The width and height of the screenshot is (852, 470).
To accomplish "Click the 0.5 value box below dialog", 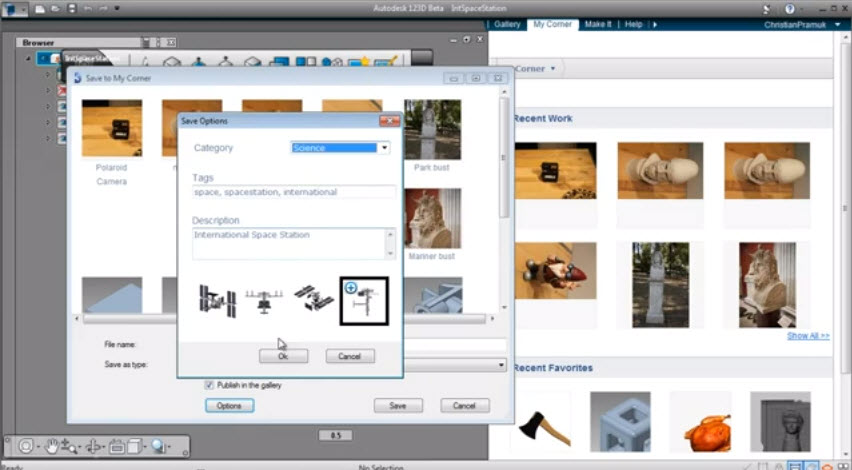I will tap(335, 435).
